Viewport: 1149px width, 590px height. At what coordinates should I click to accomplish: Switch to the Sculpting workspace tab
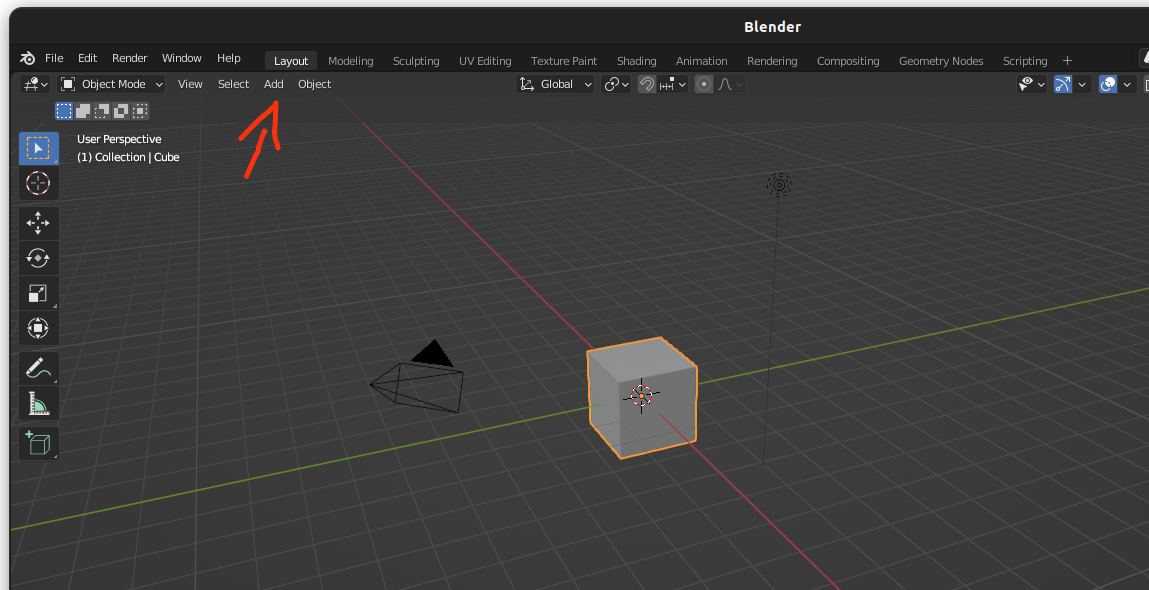(416, 61)
